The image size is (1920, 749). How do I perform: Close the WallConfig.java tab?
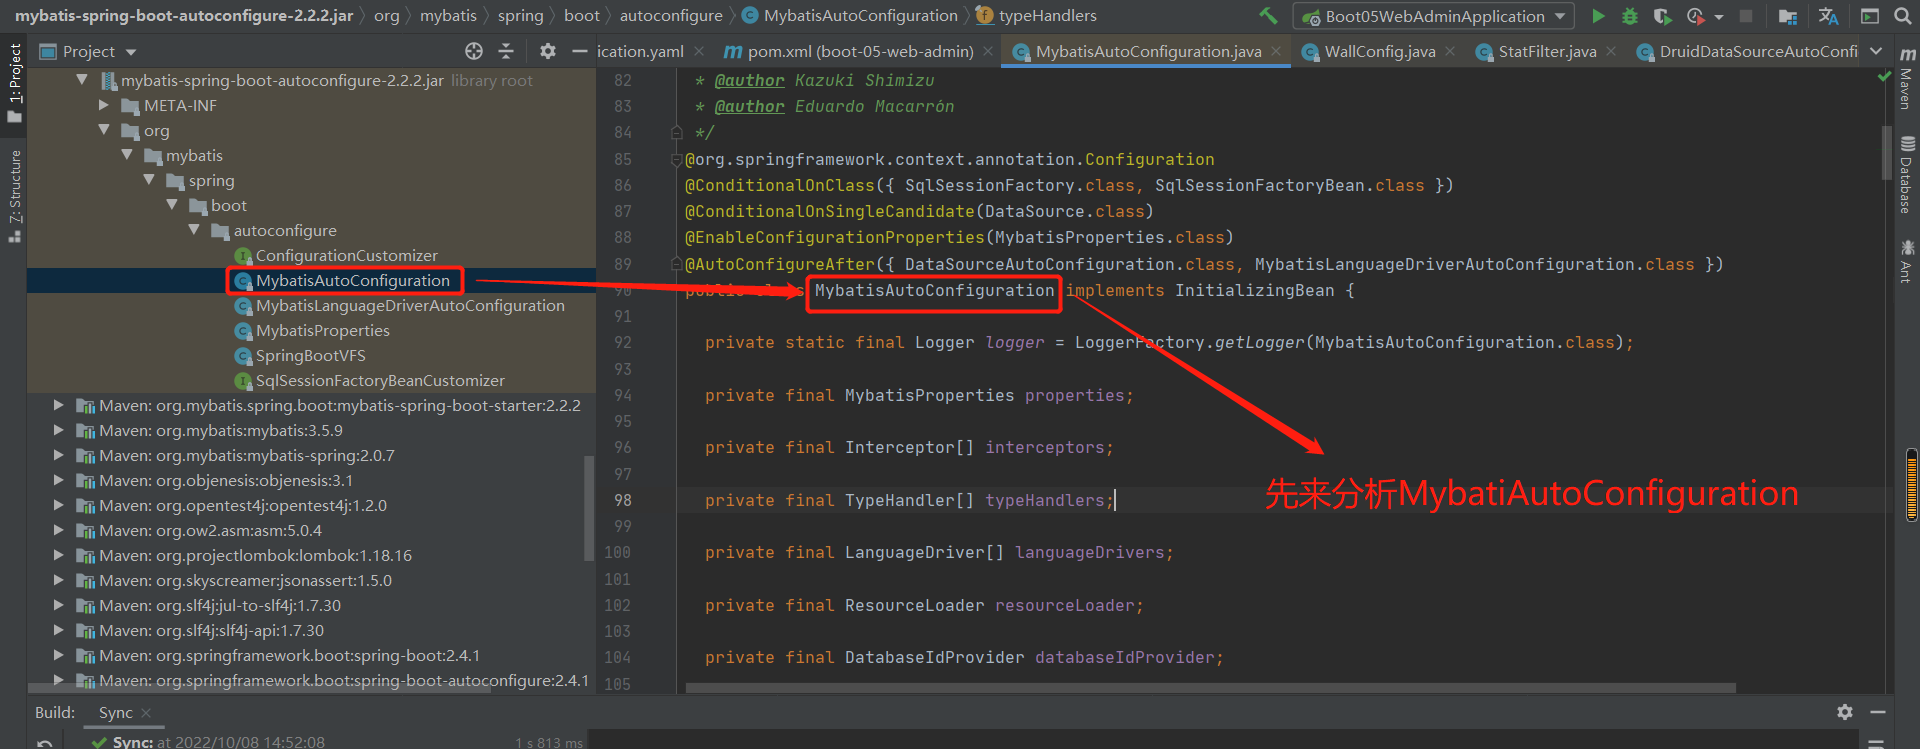point(1450,51)
